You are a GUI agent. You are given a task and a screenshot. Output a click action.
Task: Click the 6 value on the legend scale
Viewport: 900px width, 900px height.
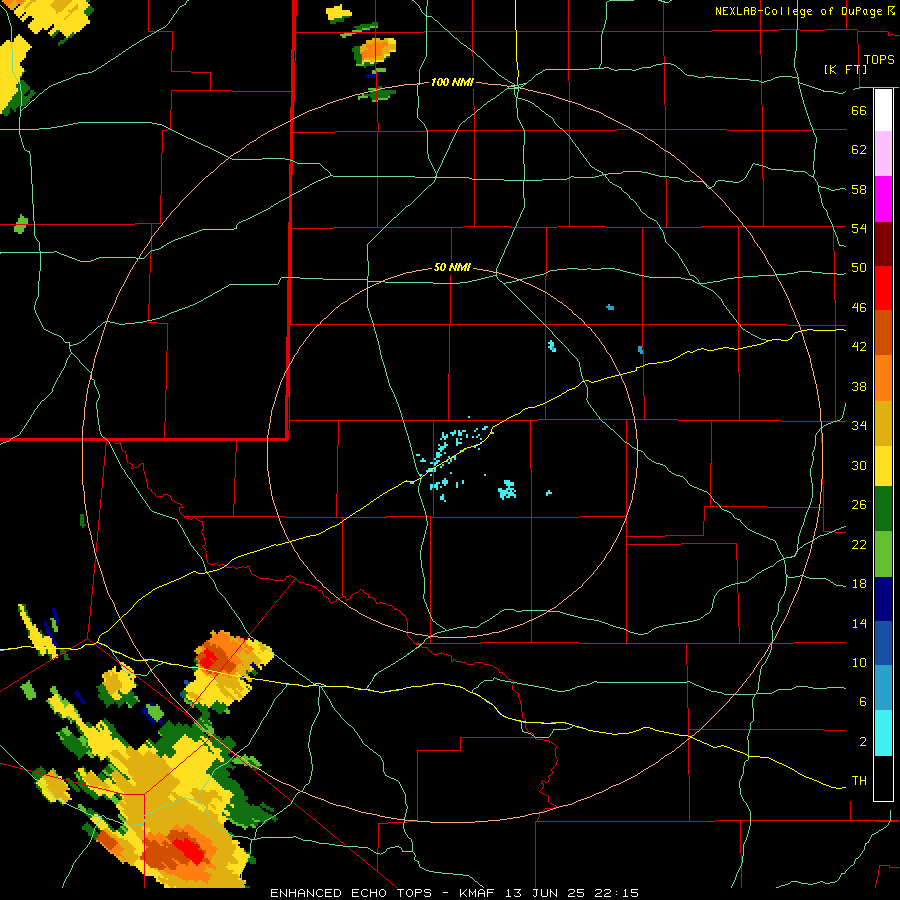(x=862, y=702)
